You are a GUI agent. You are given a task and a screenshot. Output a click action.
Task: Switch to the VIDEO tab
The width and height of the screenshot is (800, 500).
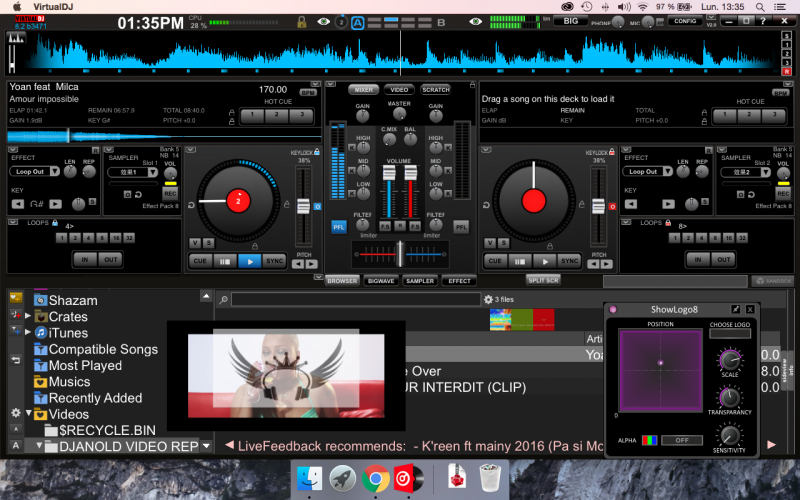pyautogui.click(x=399, y=90)
